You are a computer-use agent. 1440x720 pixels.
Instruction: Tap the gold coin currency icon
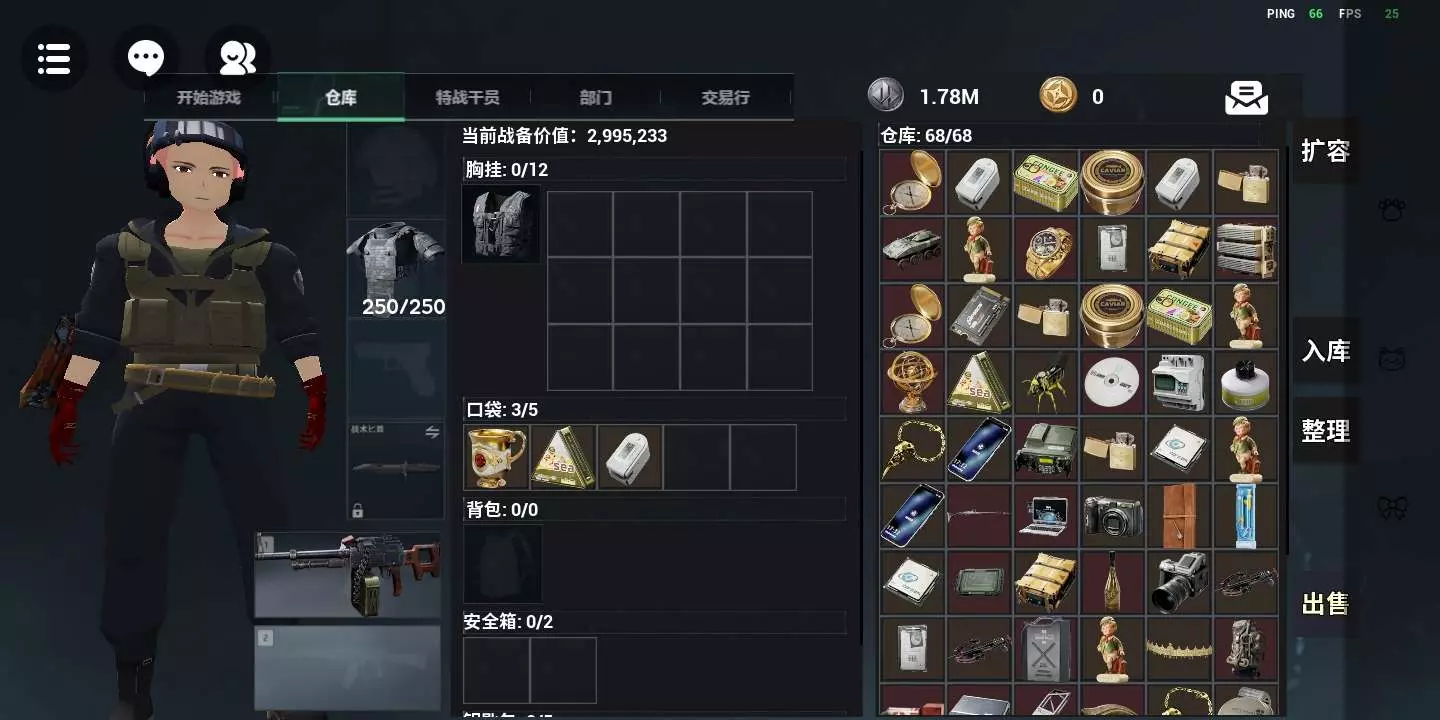[x=1057, y=96]
